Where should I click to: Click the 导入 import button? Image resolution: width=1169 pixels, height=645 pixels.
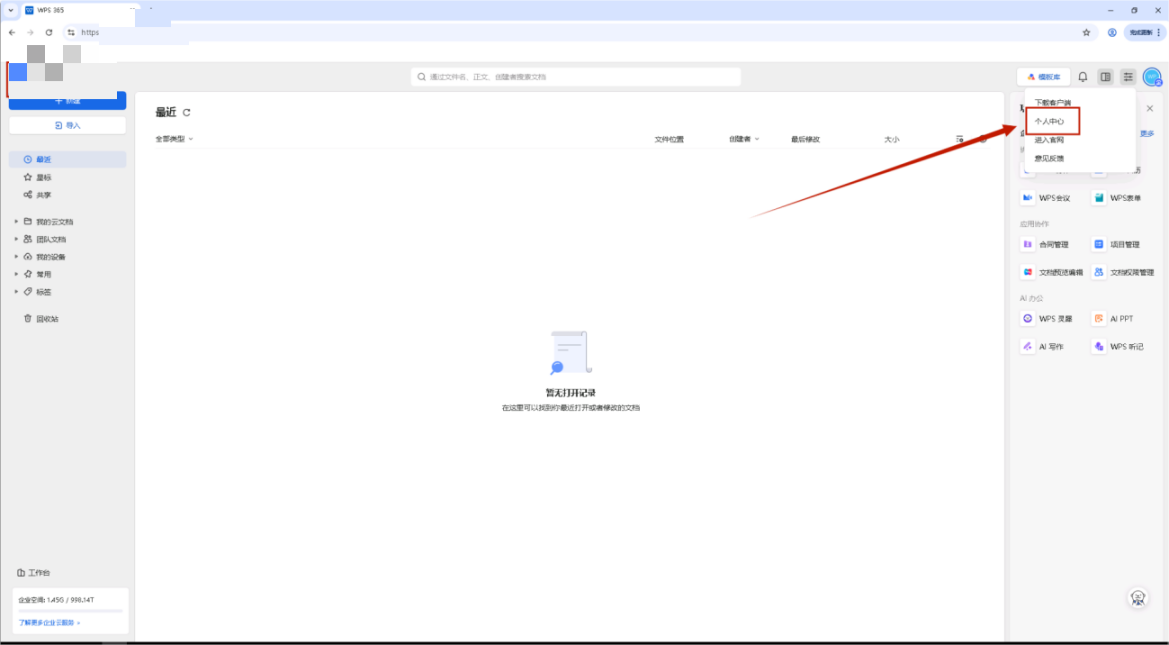tap(67, 125)
